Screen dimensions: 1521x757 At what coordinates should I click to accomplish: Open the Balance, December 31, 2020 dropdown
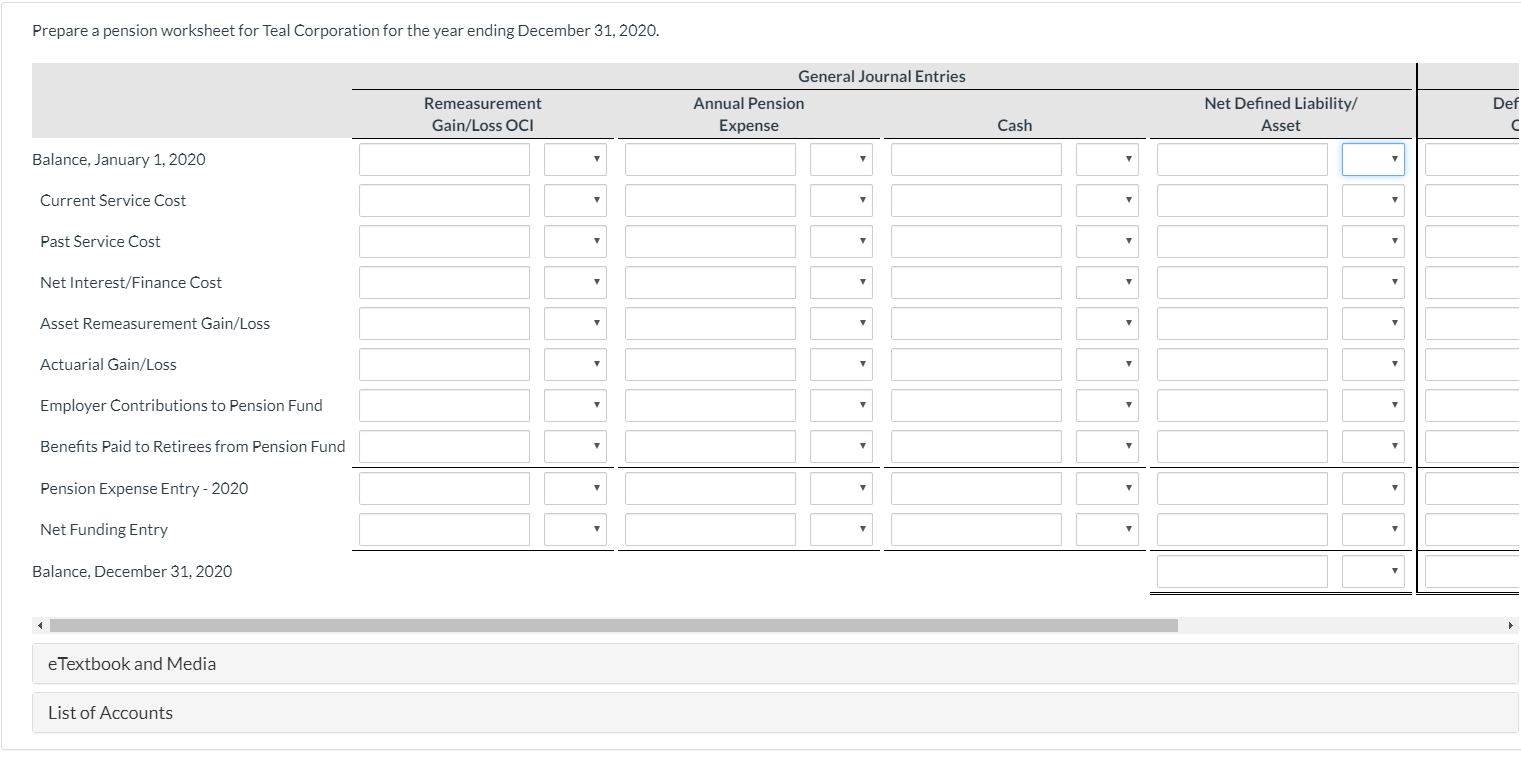1373,571
